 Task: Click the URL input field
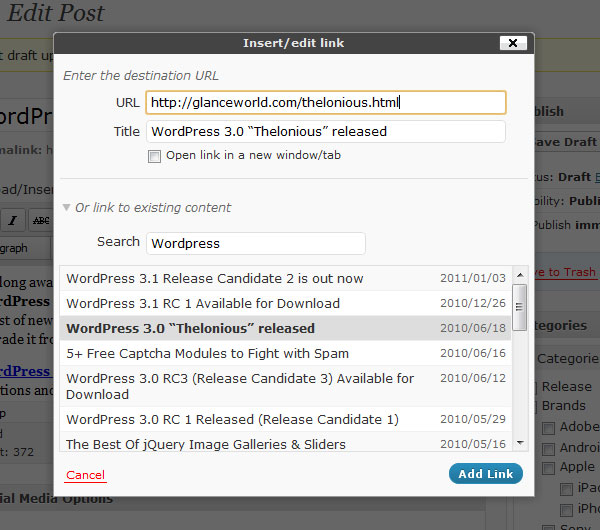point(326,103)
